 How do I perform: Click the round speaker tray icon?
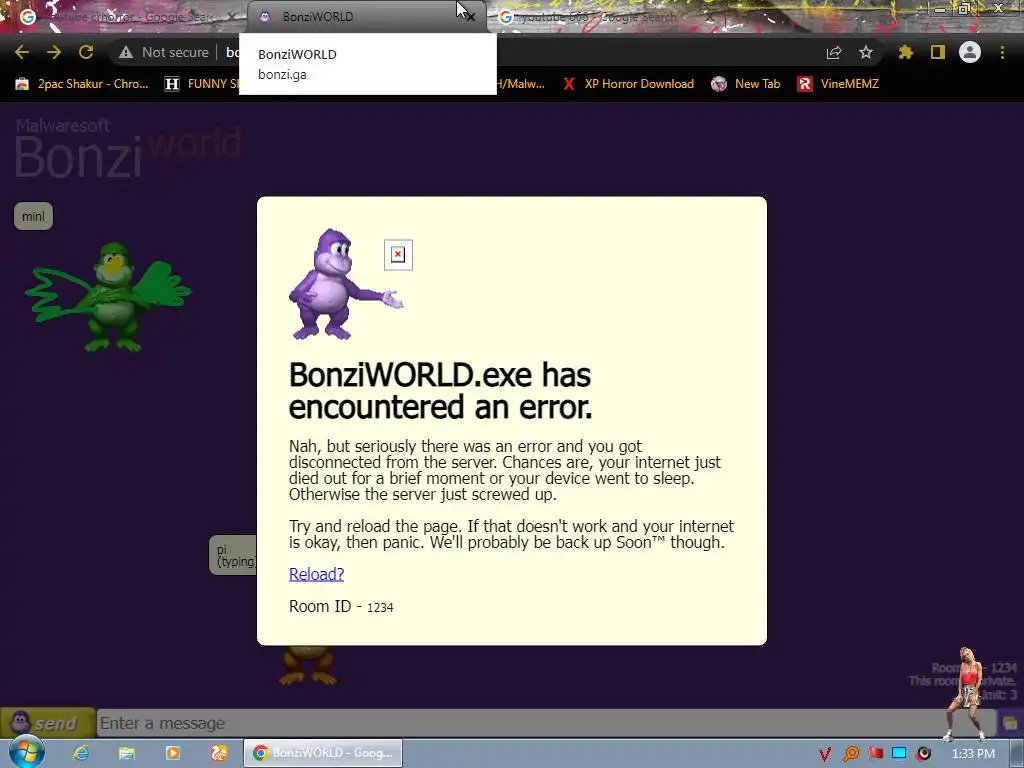[x=923, y=754]
